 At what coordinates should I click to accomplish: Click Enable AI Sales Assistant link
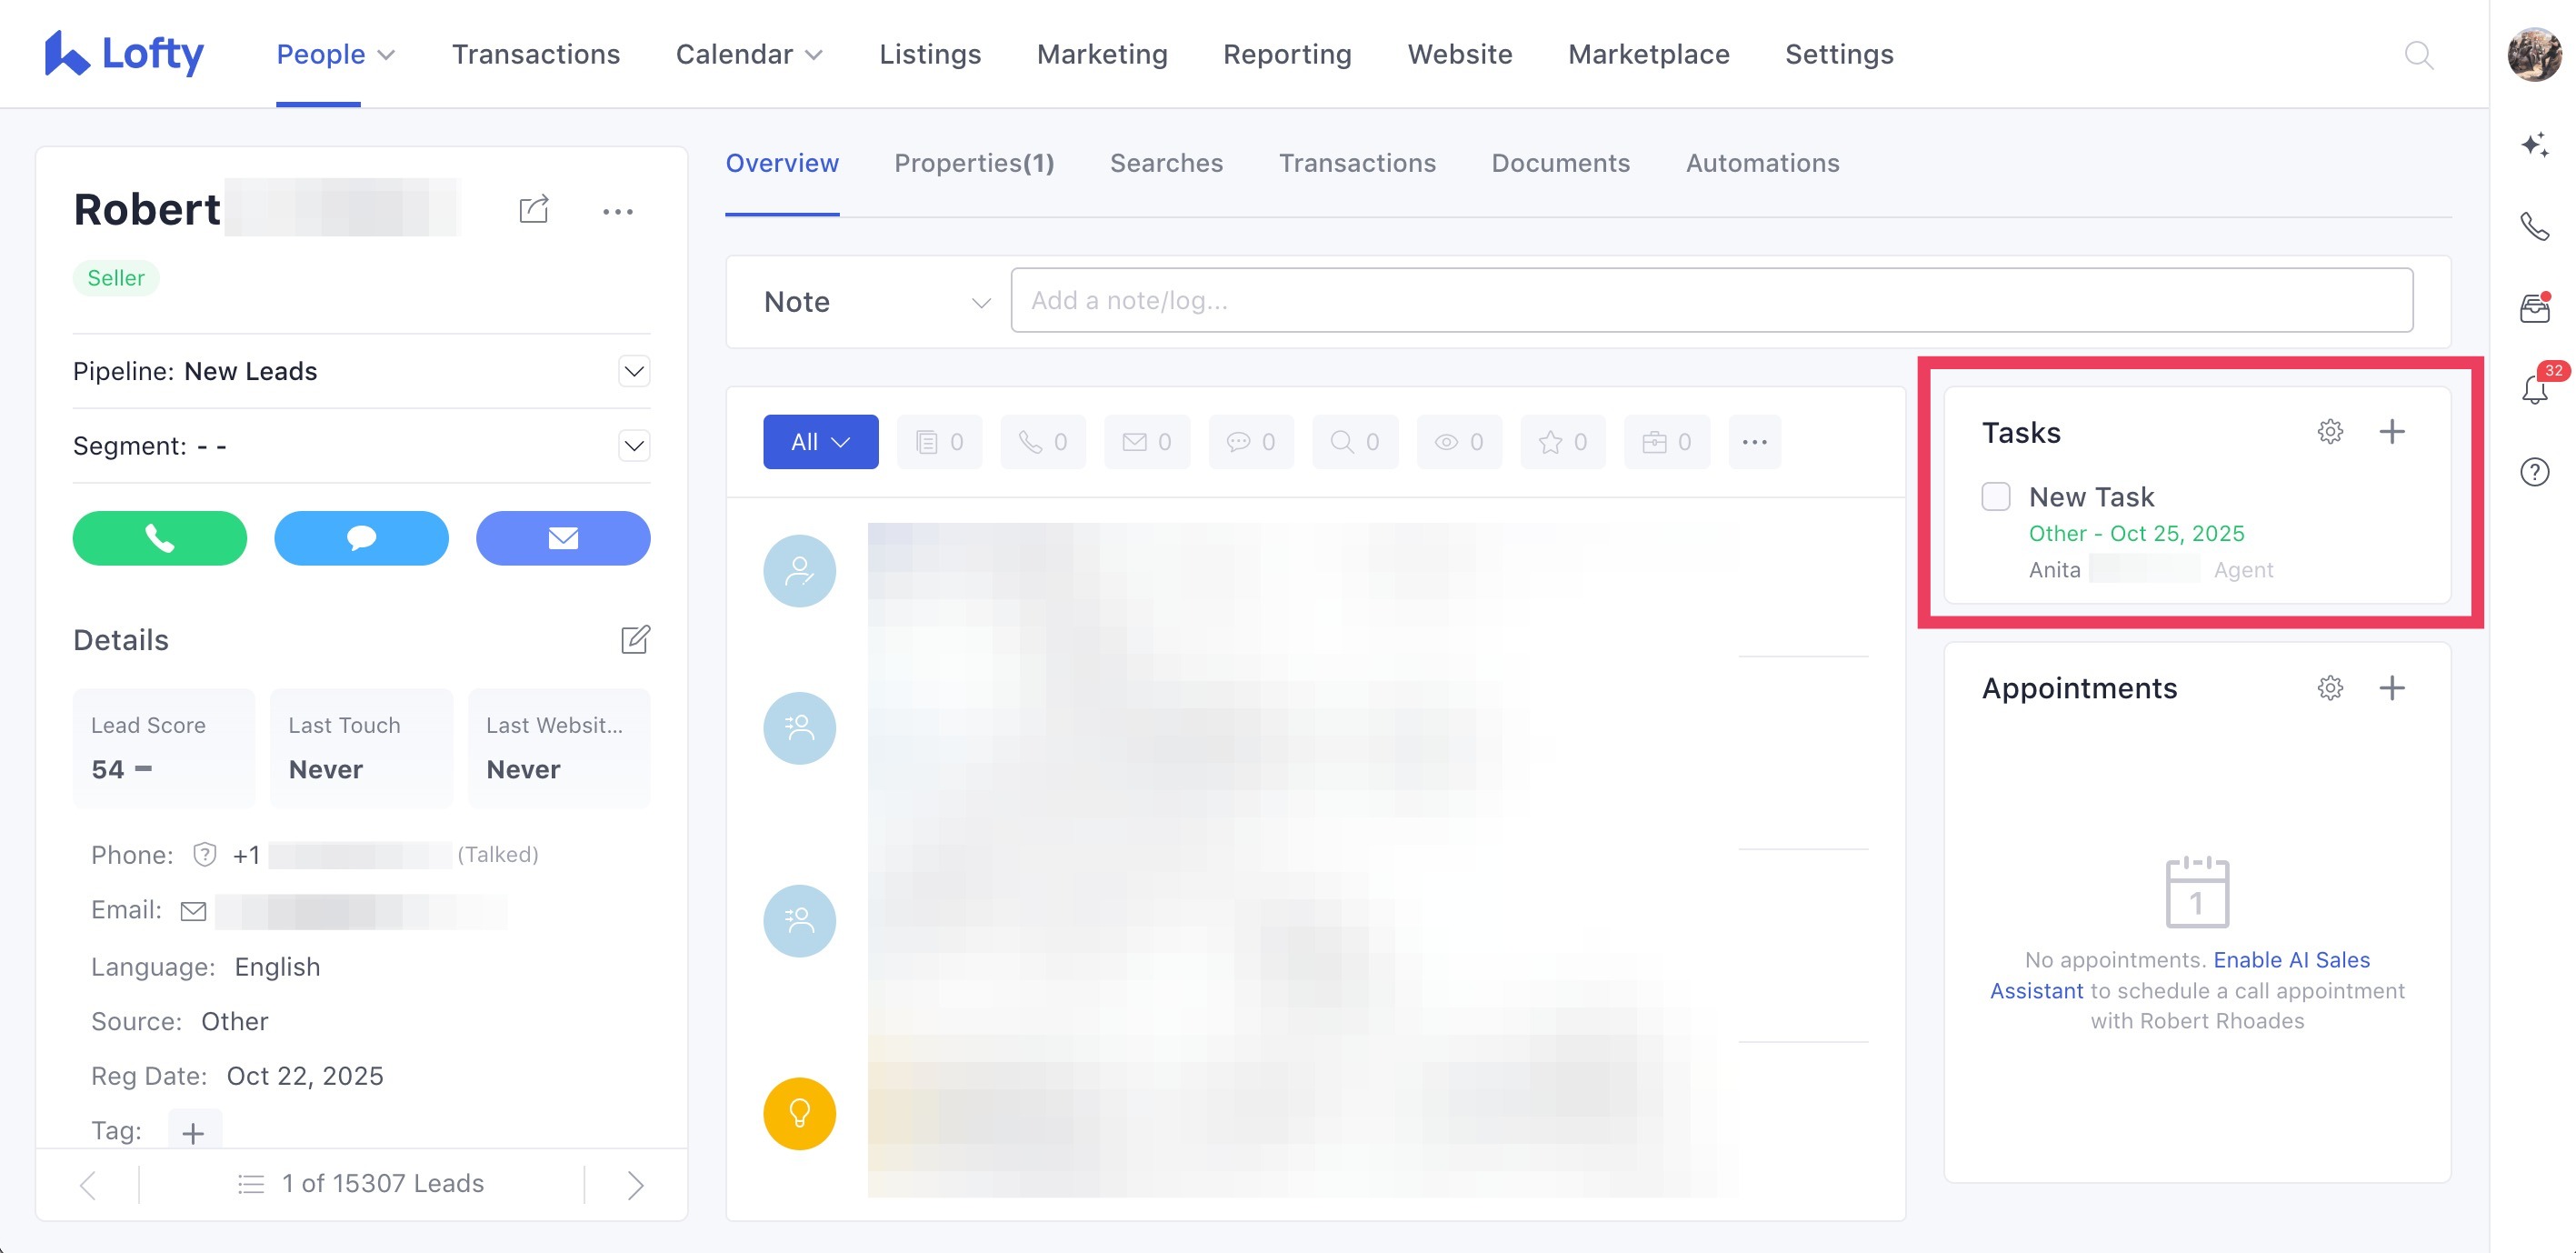click(x=2290, y=960)
